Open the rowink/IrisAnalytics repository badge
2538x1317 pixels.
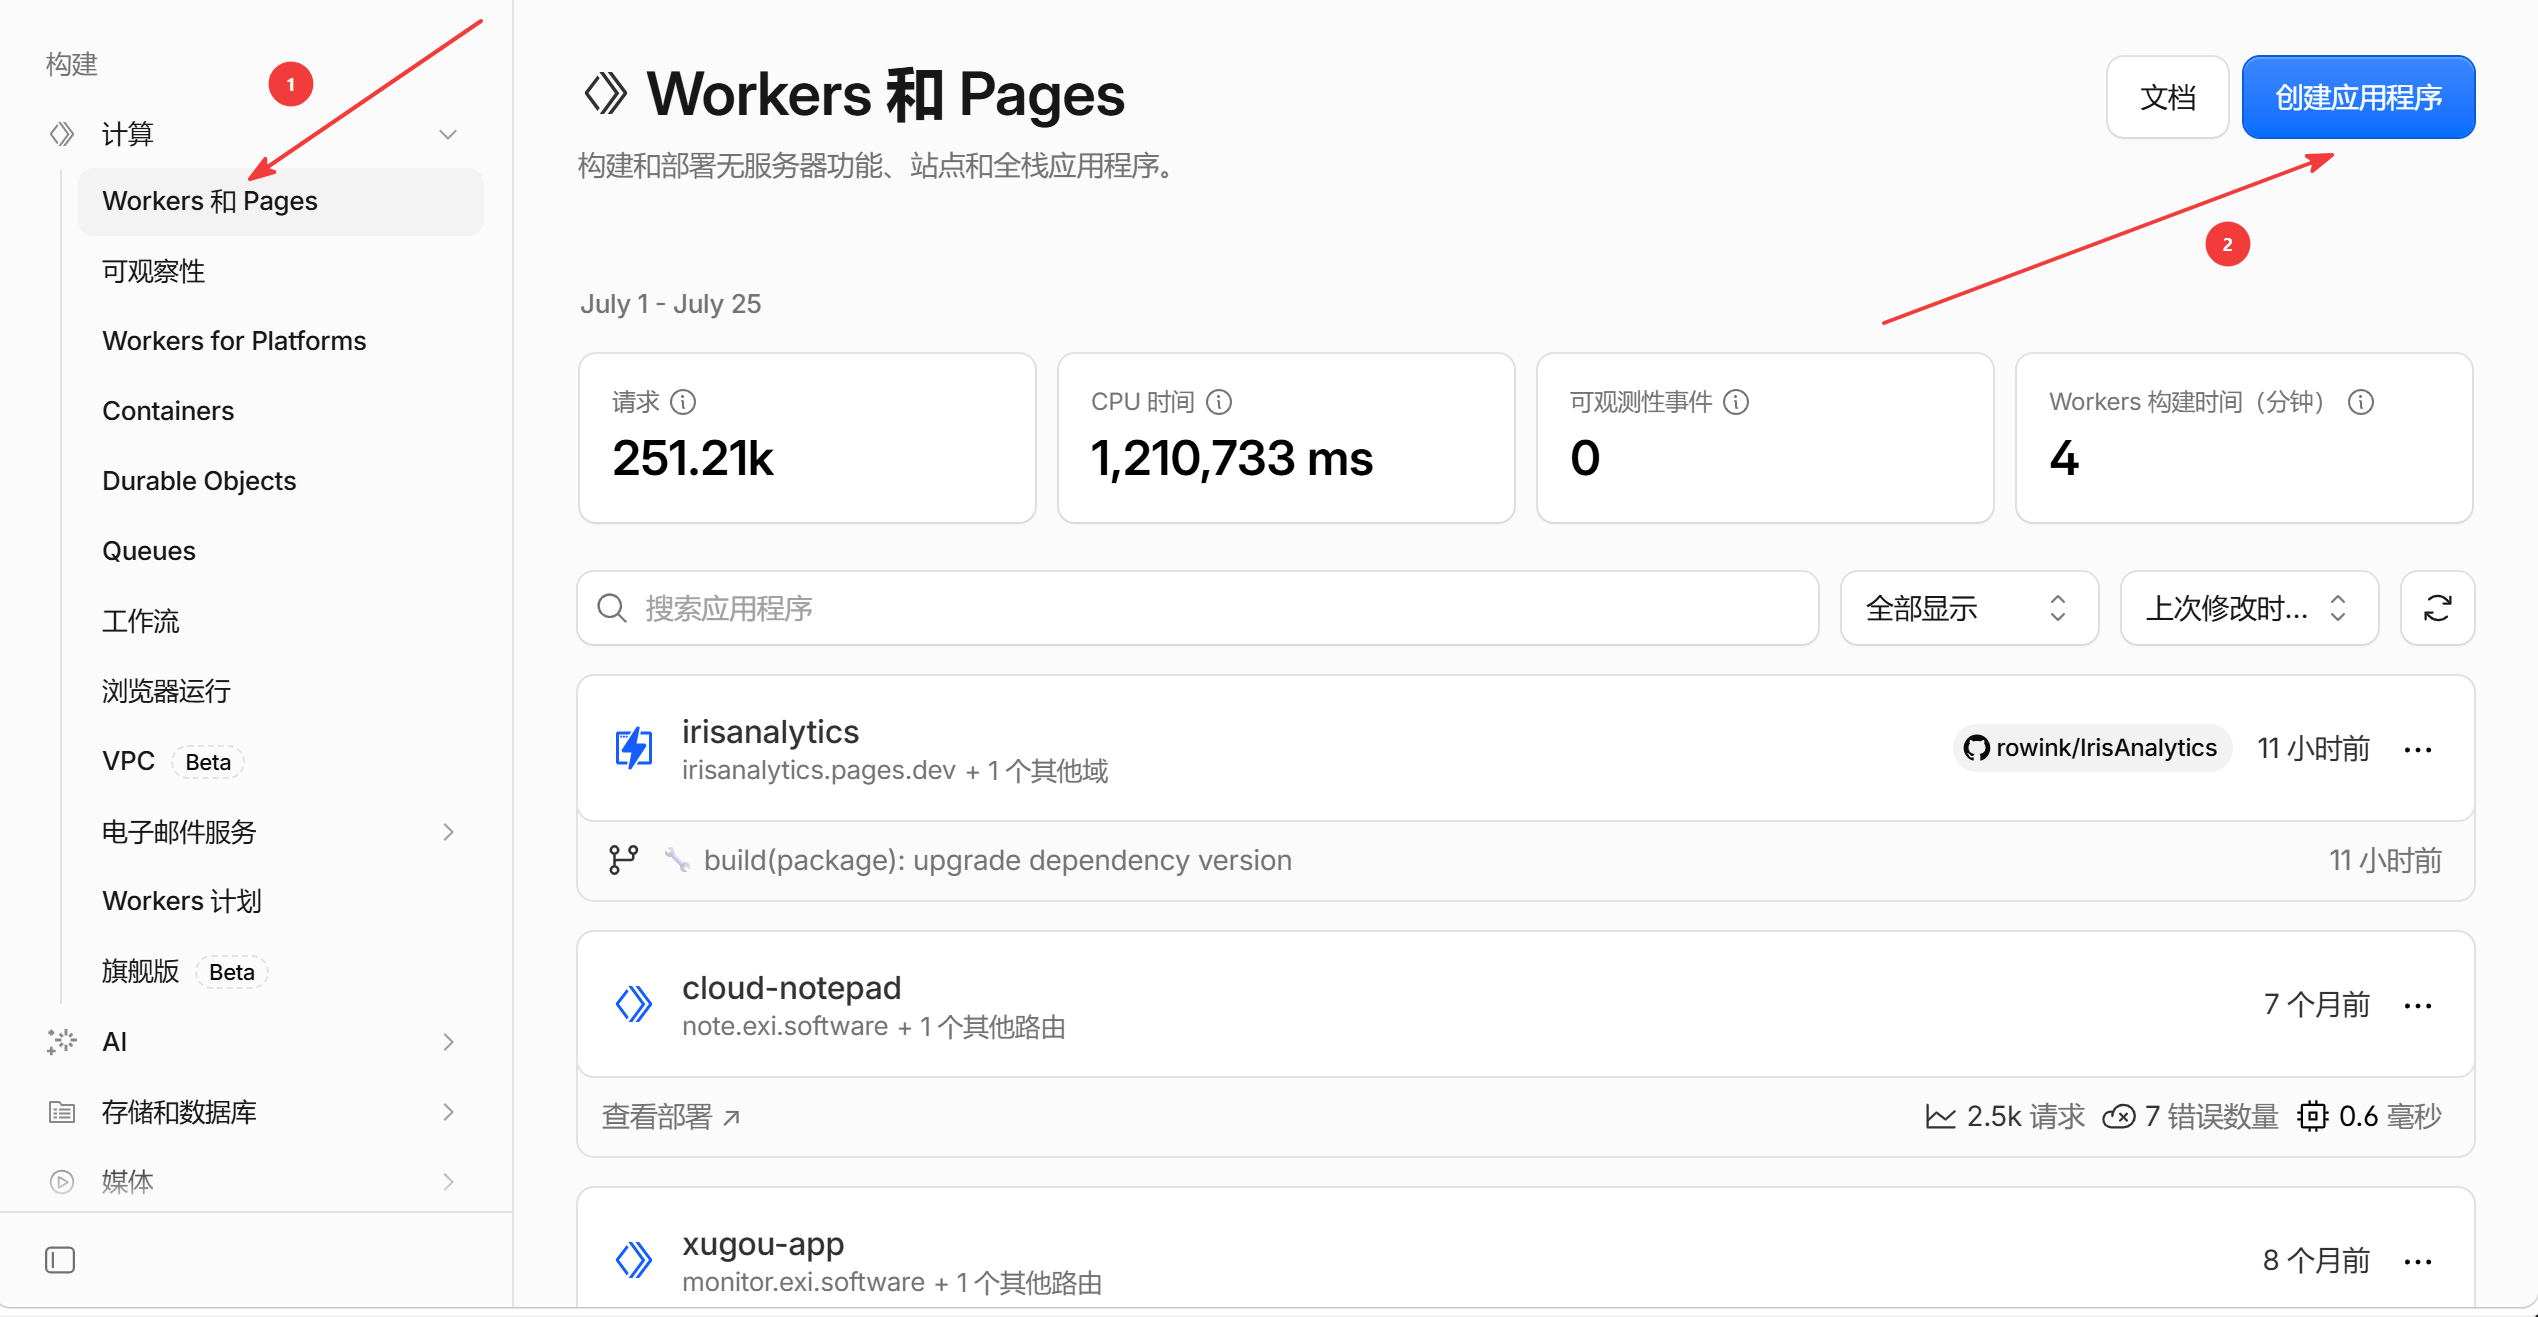2091,748
